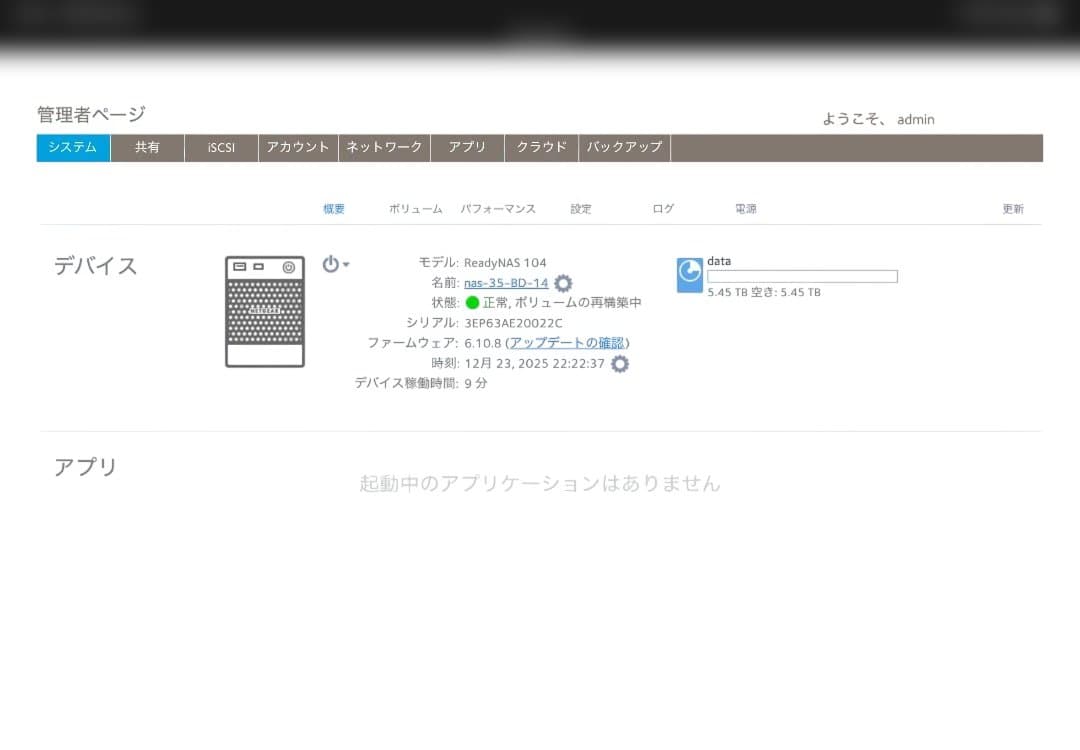Switch to the アカウント tab
The image size is (1080, 750).
tap(298, 147)
